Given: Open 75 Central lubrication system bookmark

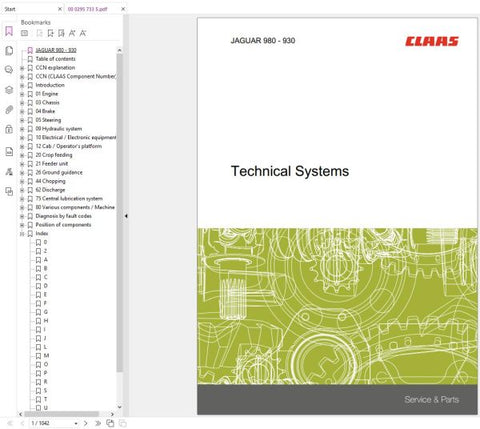Looking at the screenshot, I should 69,198.
